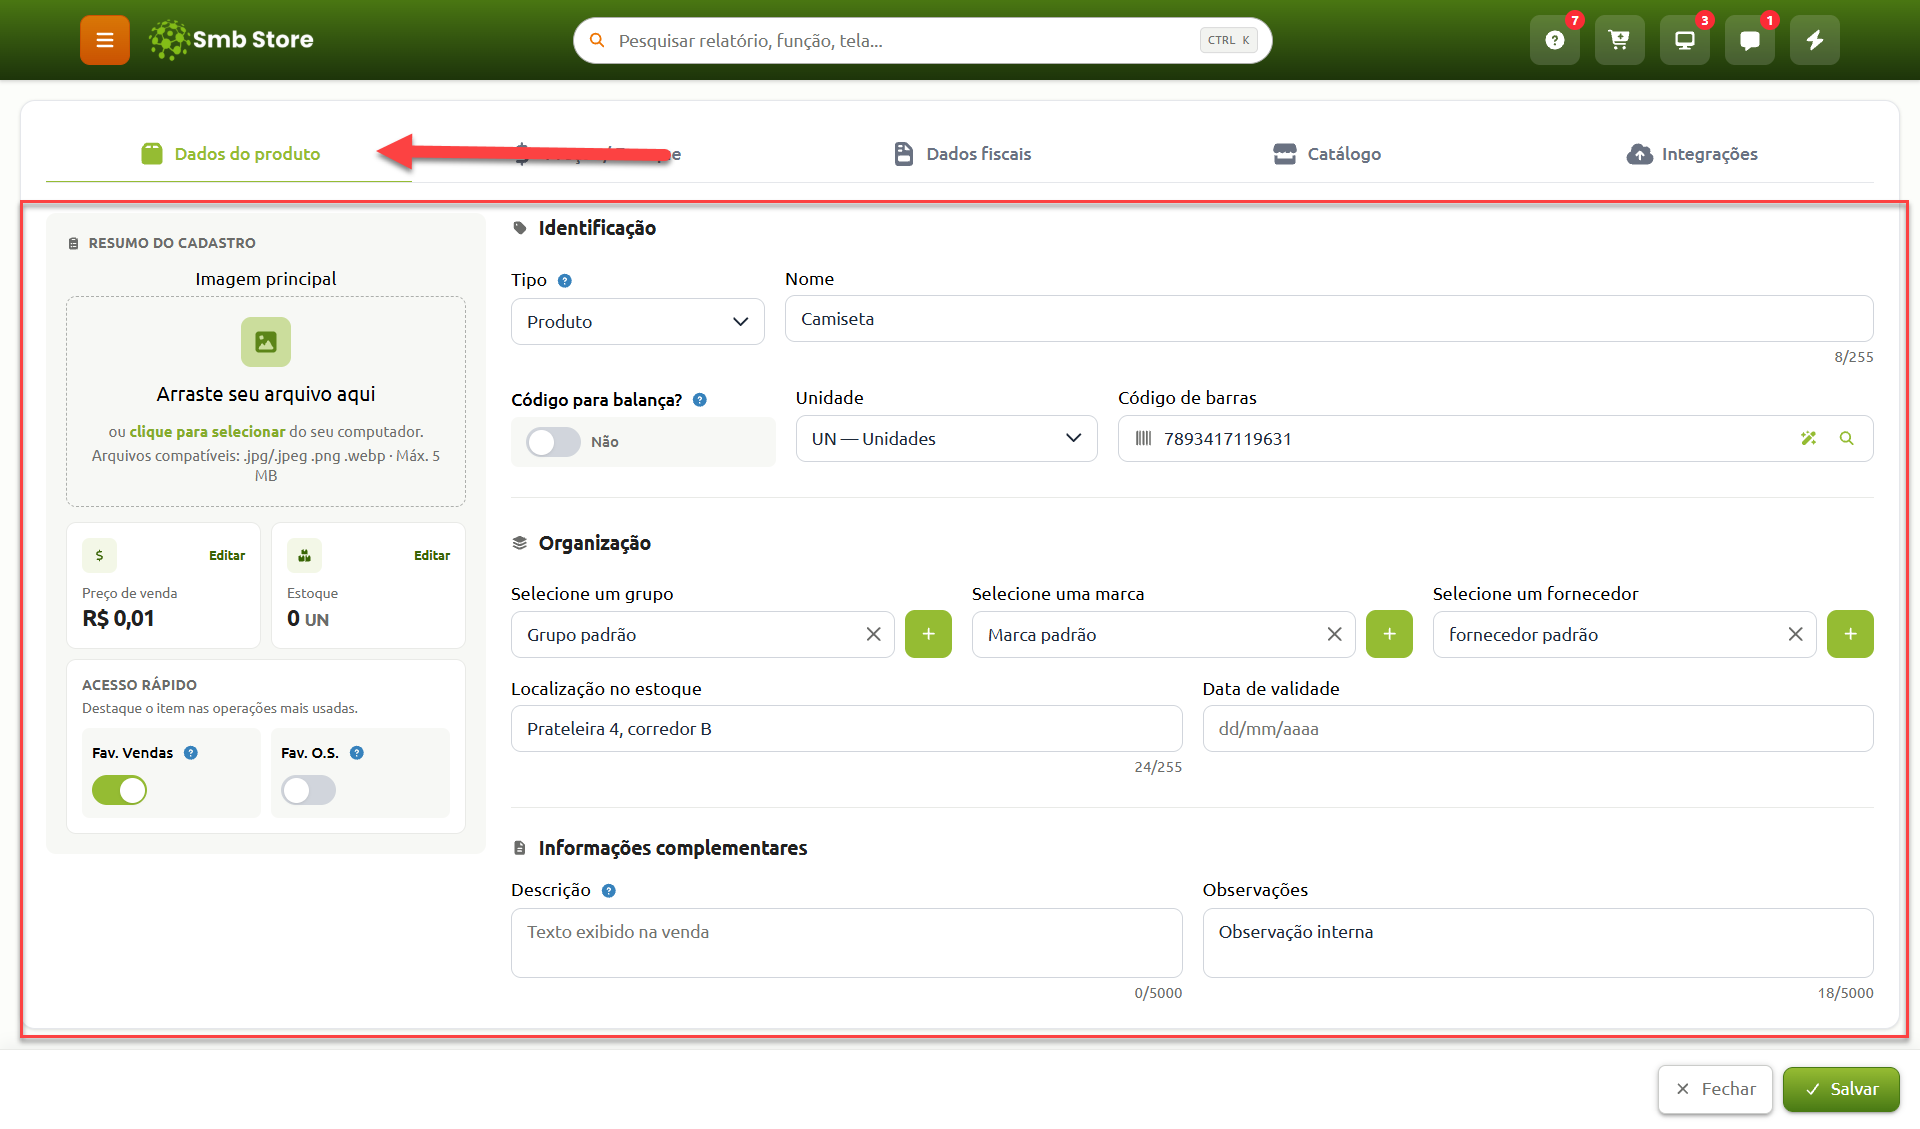Click the barcode search magnifier icon
This screenshot has height=1129, width=1920.
pos(1847,438)
